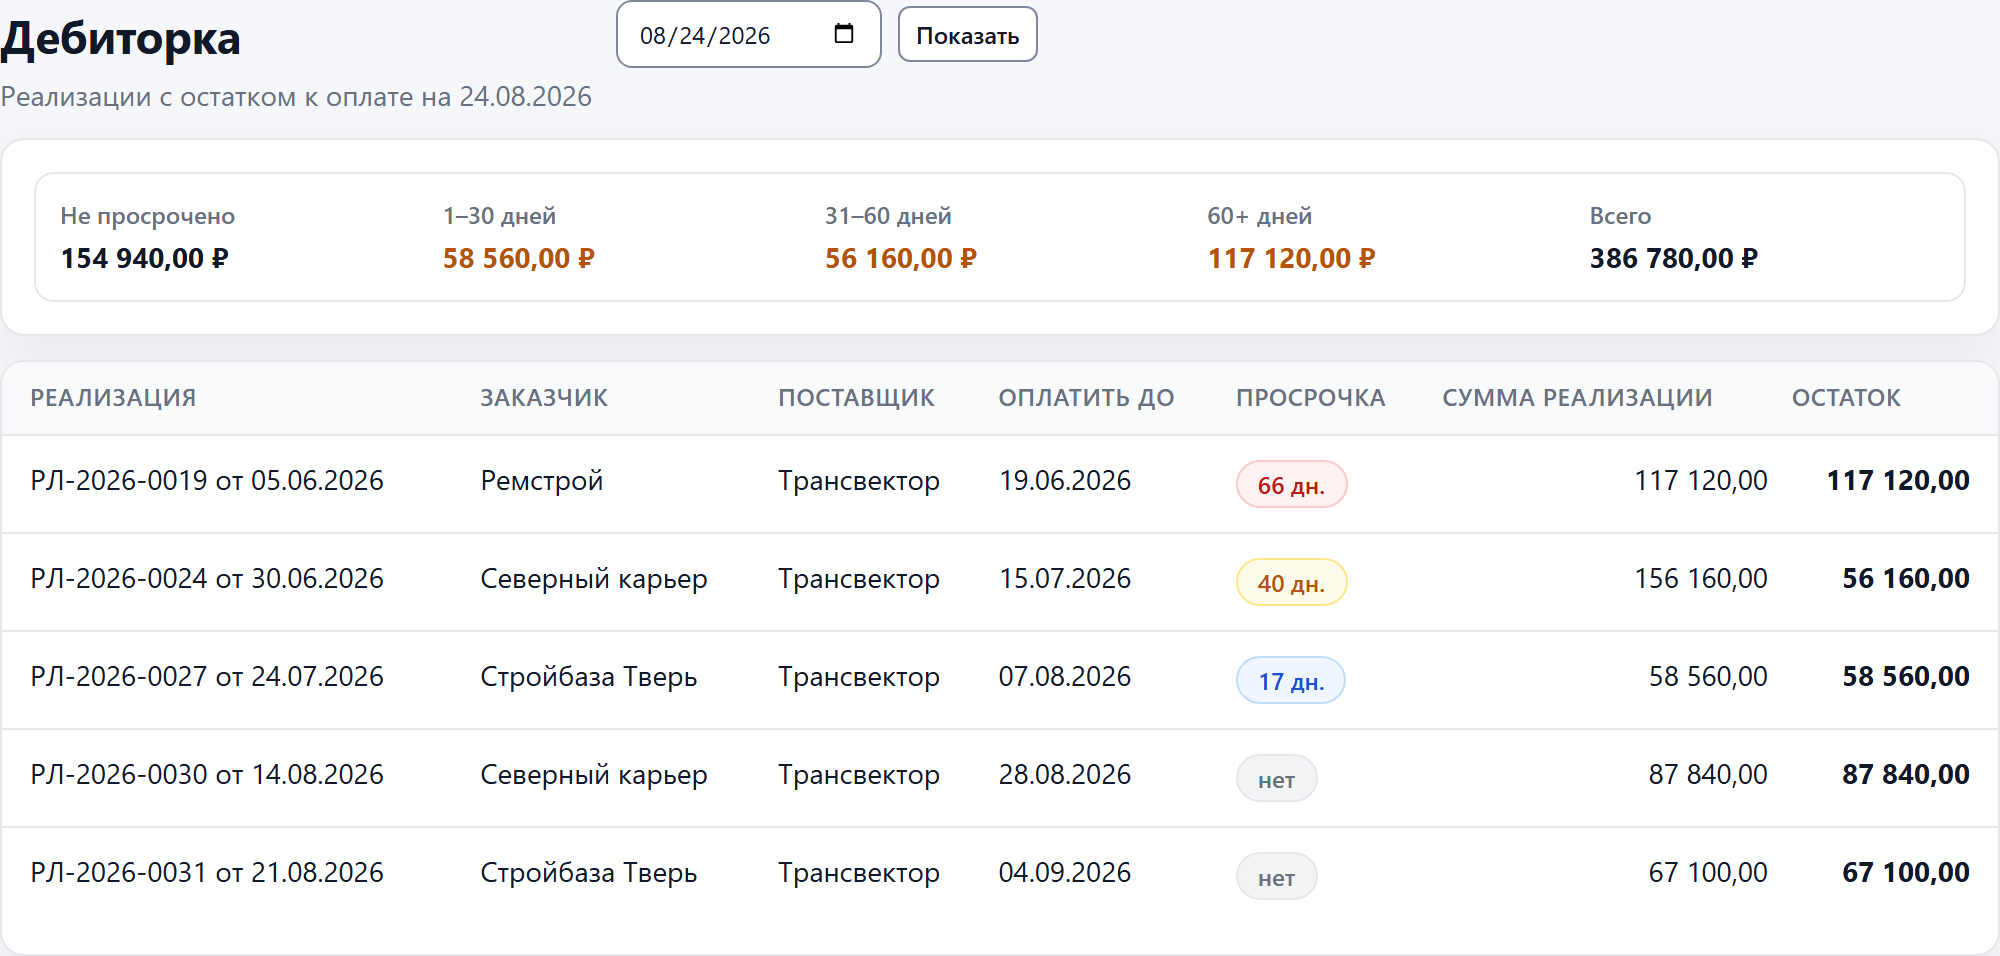Screen dimensions: 2000x956
Task: Click the 60+ дней amount 117 120,00 ₽
Action: click(1291, 259)
